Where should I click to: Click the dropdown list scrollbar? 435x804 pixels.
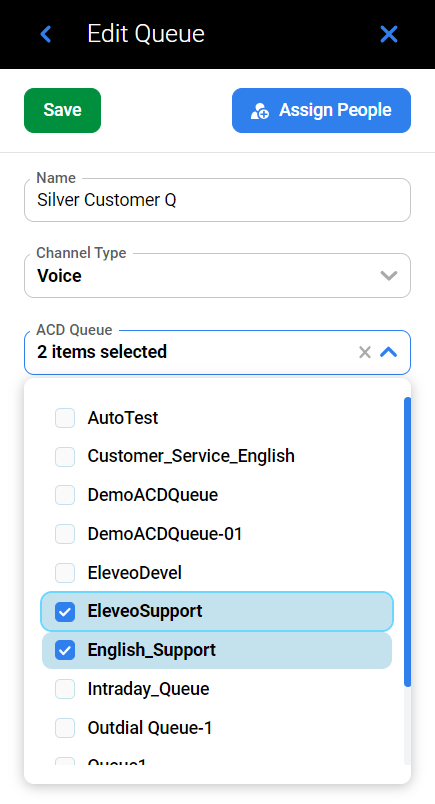(x=408, y=541)
